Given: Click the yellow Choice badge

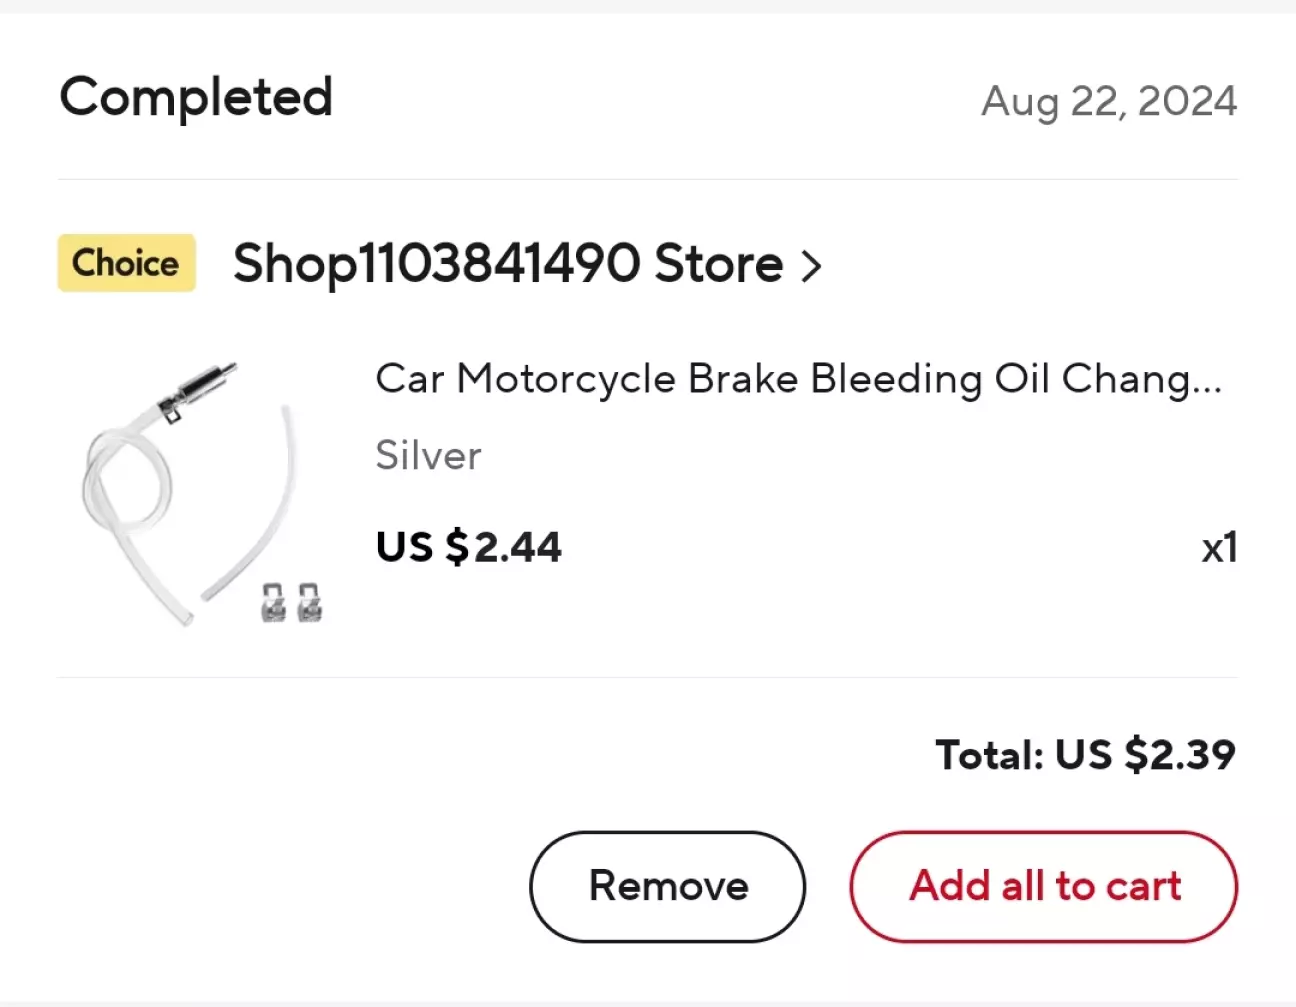Looking at the screenshot, I should coord(126,263).
